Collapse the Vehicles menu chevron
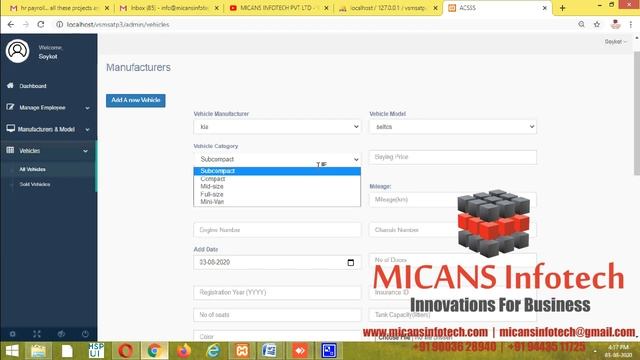Viewport: 640px width, 360px height. pyautogui.click(x=85, y=151)
